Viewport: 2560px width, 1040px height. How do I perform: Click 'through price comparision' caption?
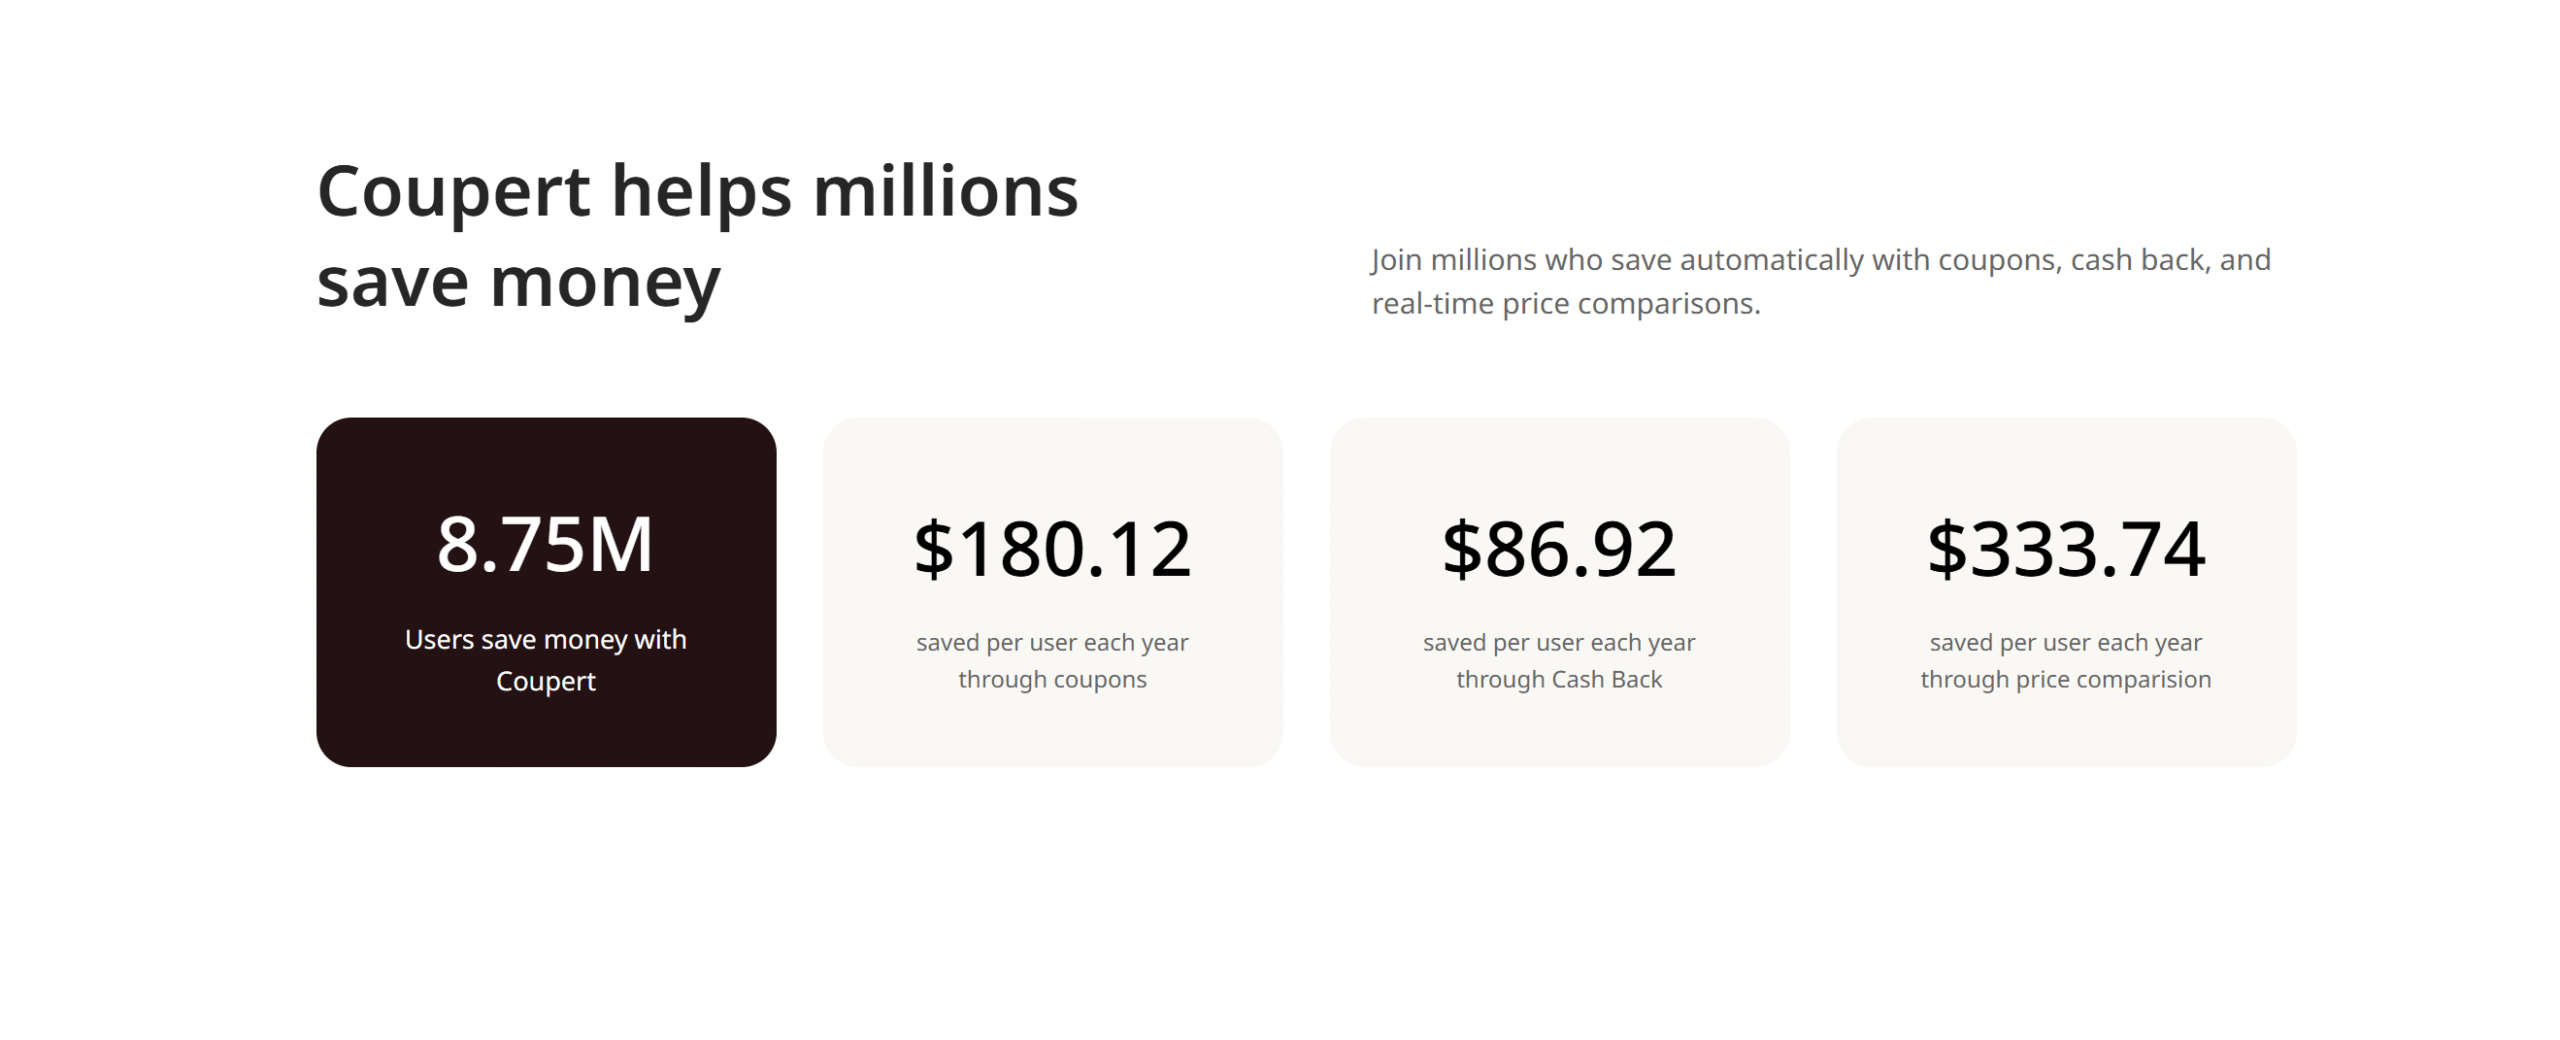point(2066,680)
